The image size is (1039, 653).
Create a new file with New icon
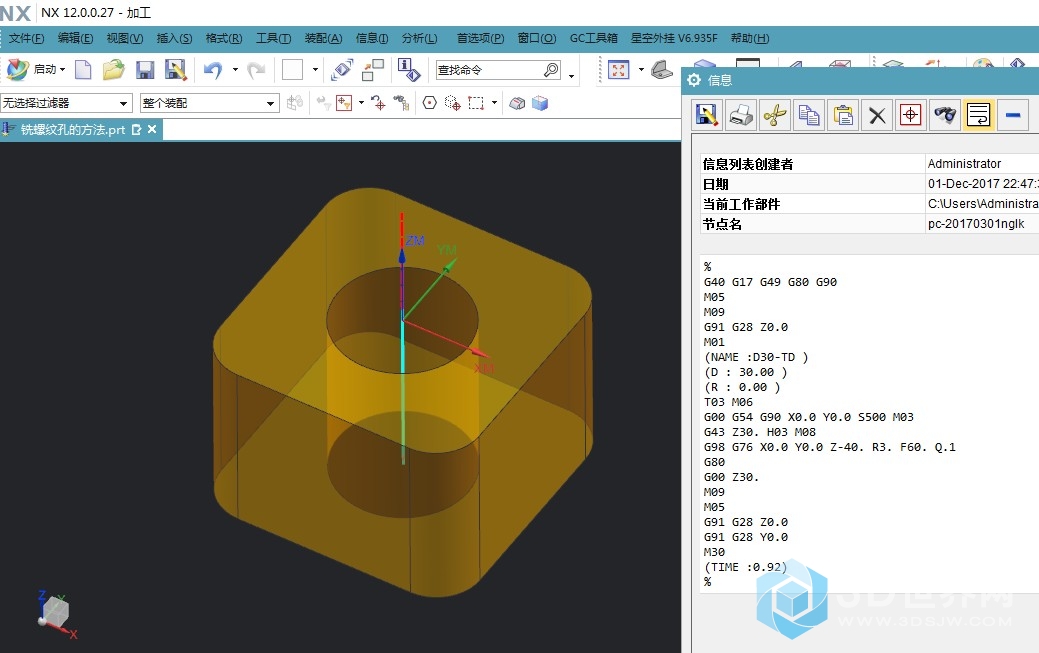[x=83, y=69]
